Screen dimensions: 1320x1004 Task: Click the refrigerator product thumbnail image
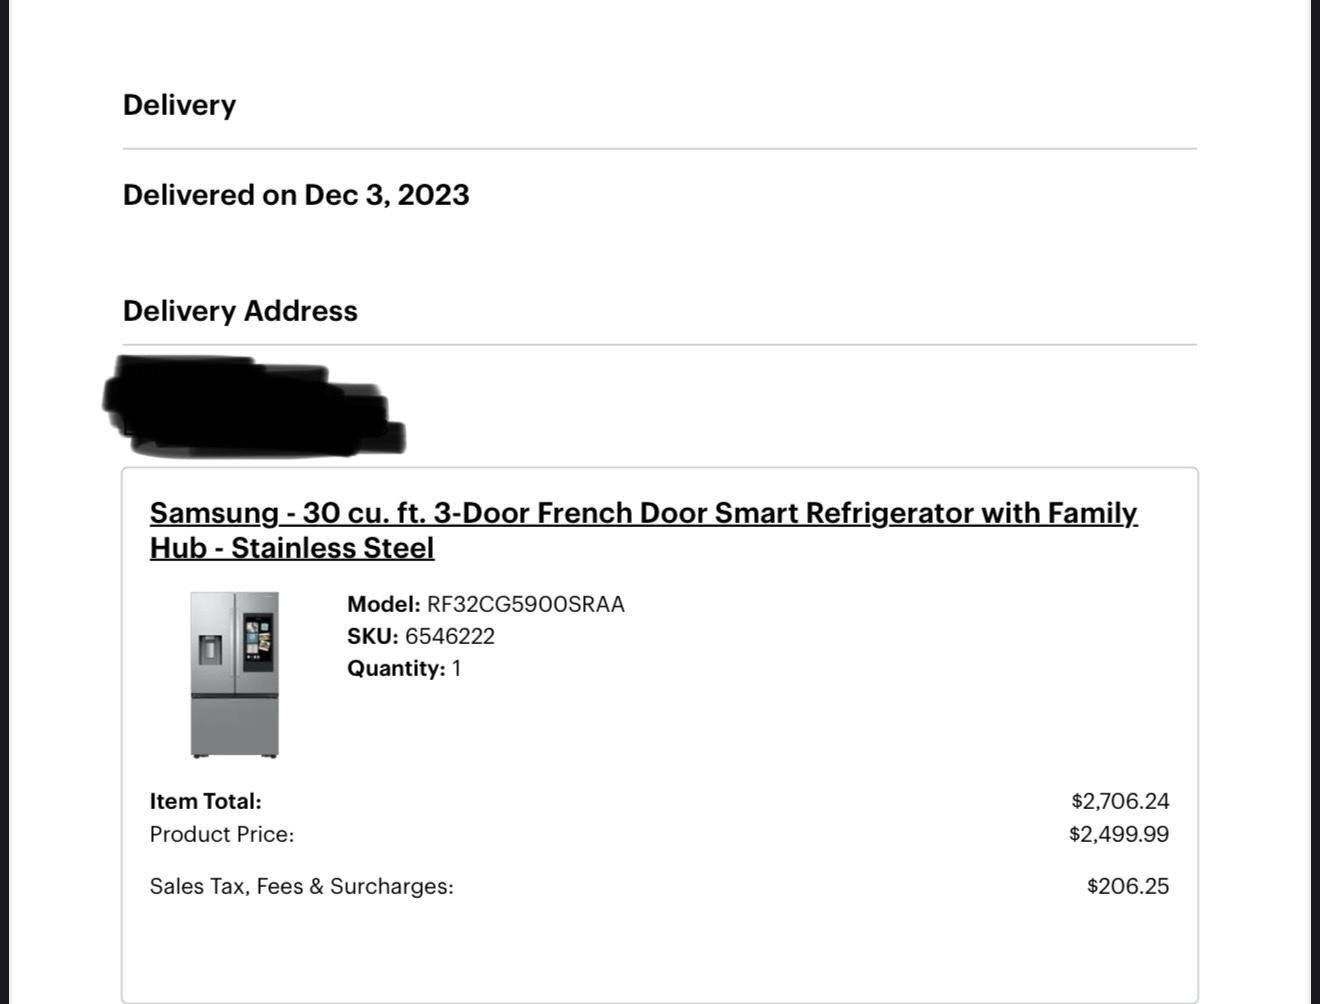235,674
